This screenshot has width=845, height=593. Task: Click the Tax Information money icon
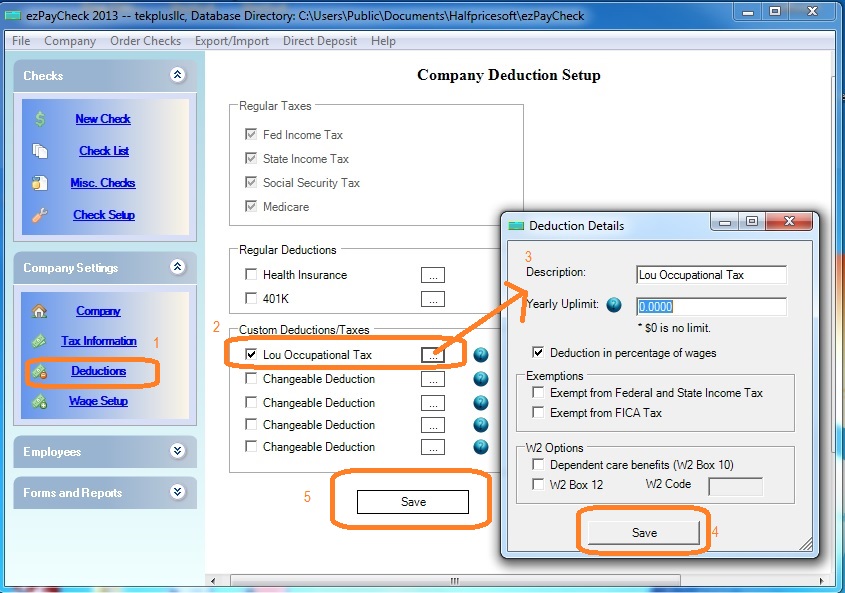tap(40, 341)
